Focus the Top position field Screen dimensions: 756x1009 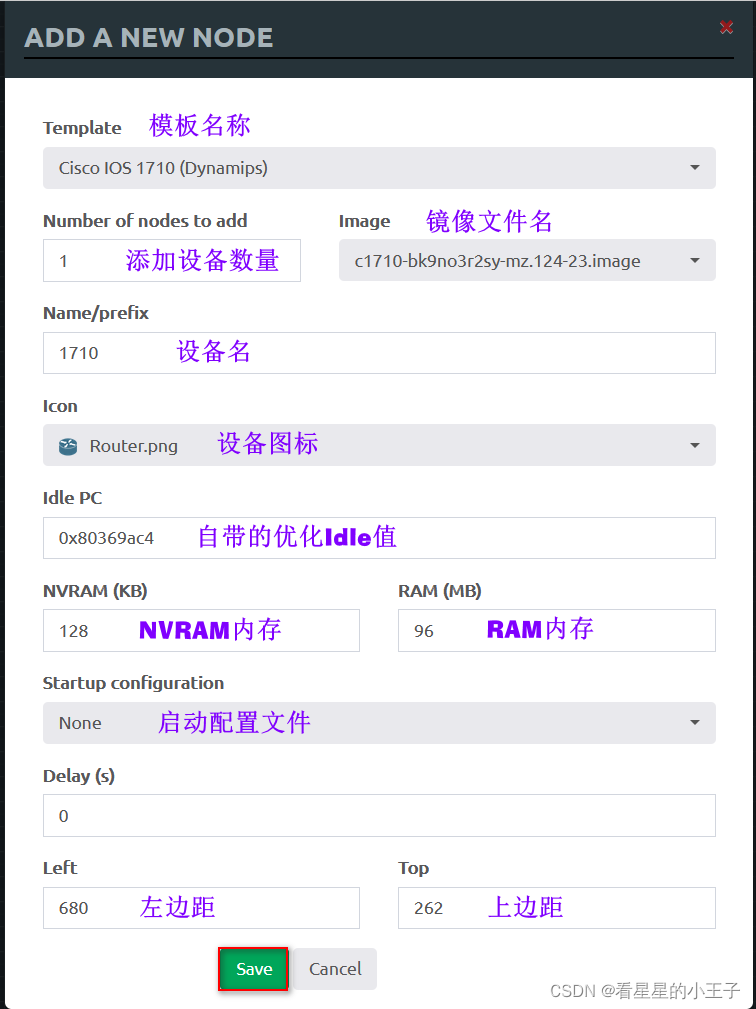[x=557, y=908]
